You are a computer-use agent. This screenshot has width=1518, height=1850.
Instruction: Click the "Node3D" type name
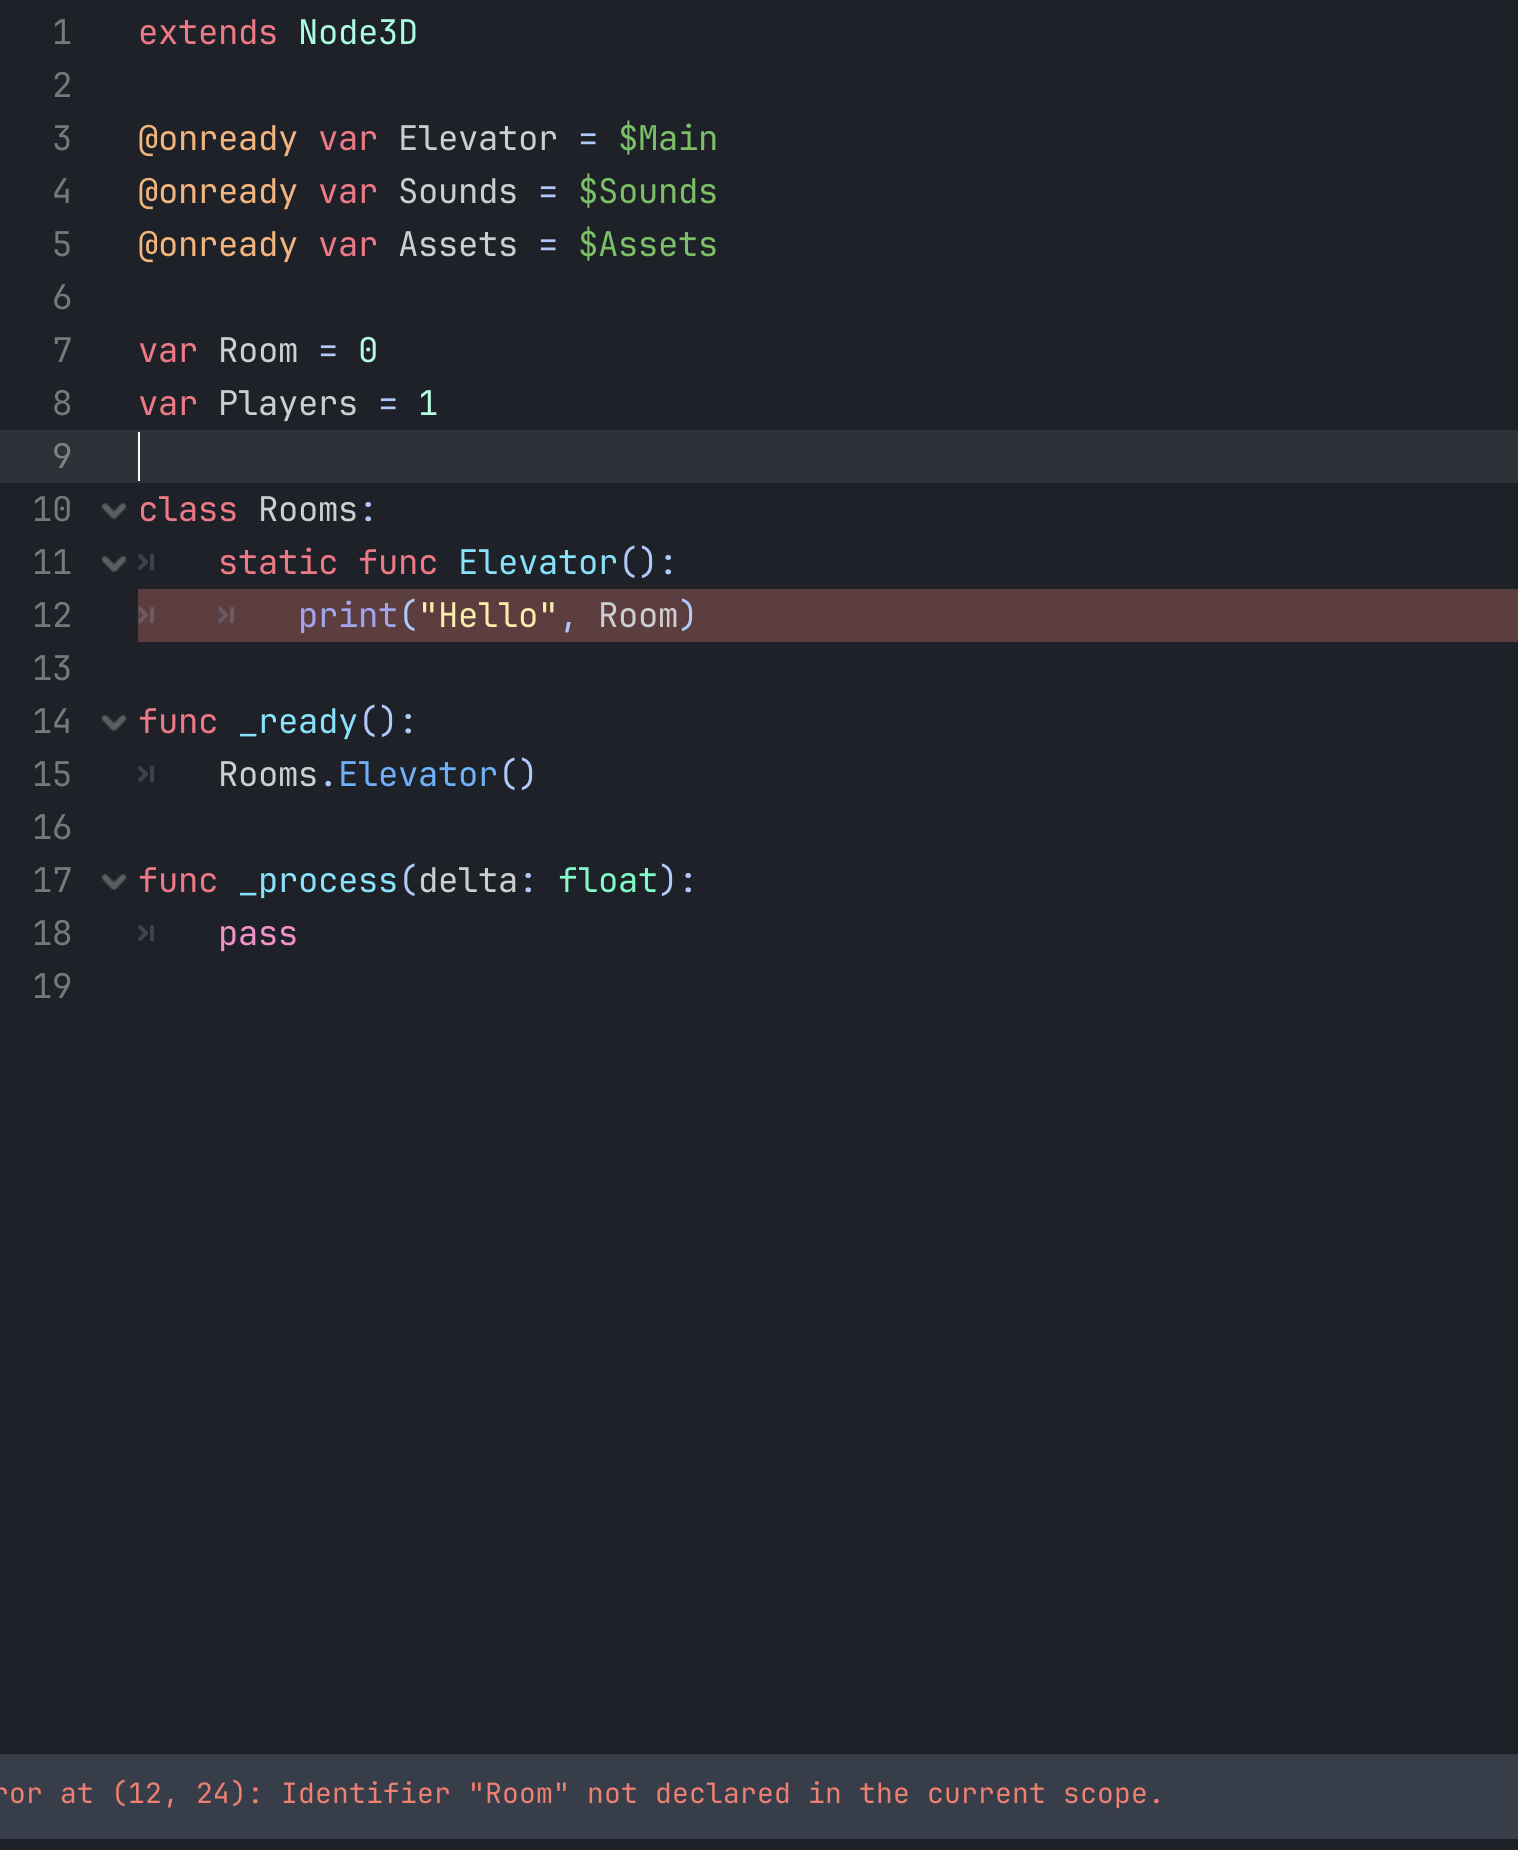coord(358,33)
